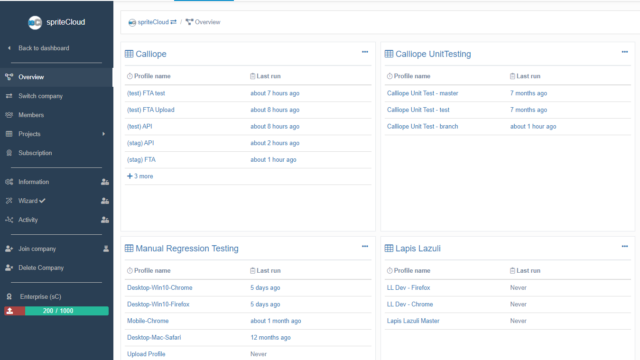Open the Lapis Lazuli title link
640x360 pixels.
418,248
